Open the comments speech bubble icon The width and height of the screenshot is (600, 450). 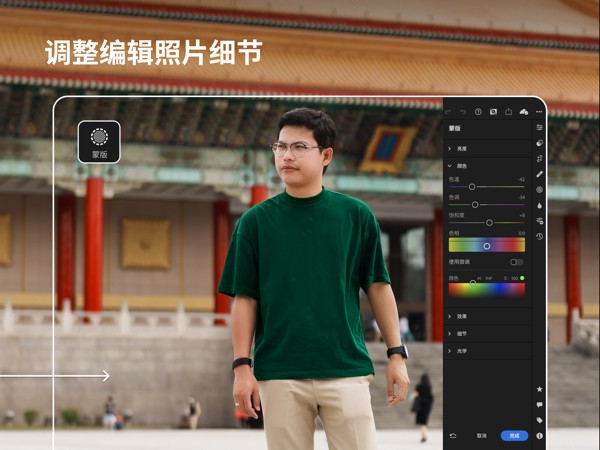pyautogui.click(x=540, y=405)
